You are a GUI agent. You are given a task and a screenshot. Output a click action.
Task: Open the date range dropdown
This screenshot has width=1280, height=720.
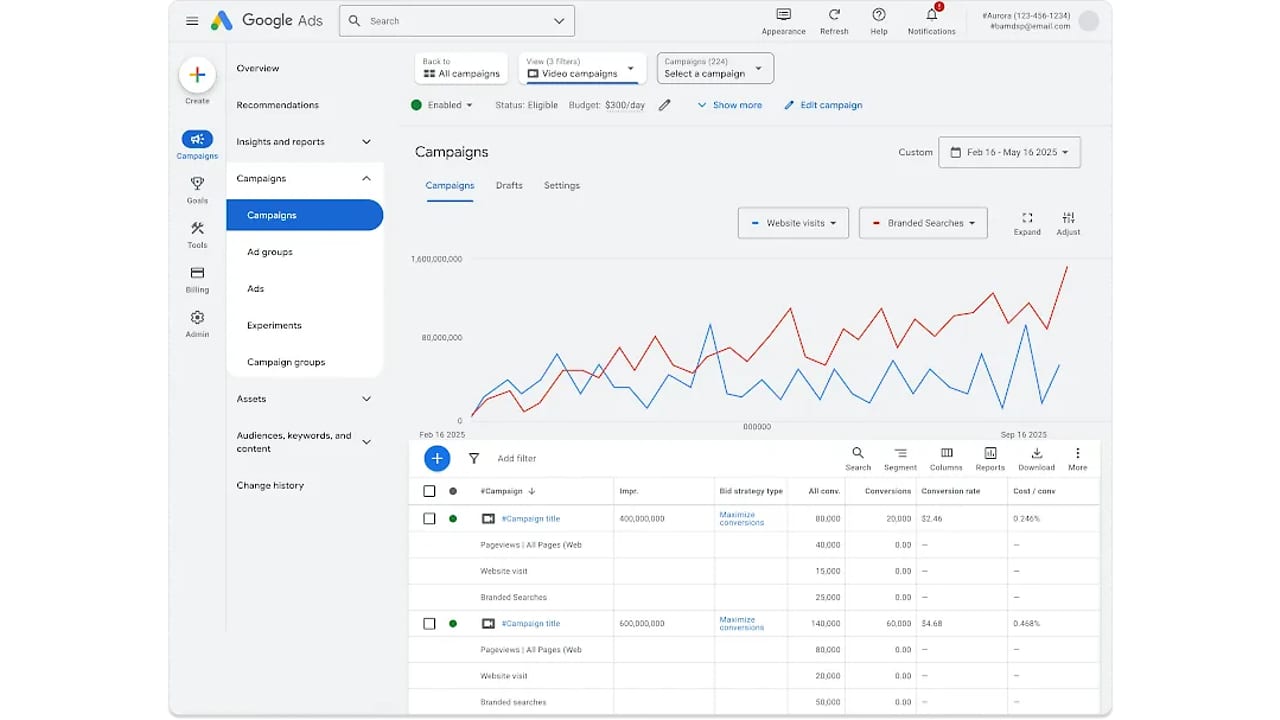1009,152
